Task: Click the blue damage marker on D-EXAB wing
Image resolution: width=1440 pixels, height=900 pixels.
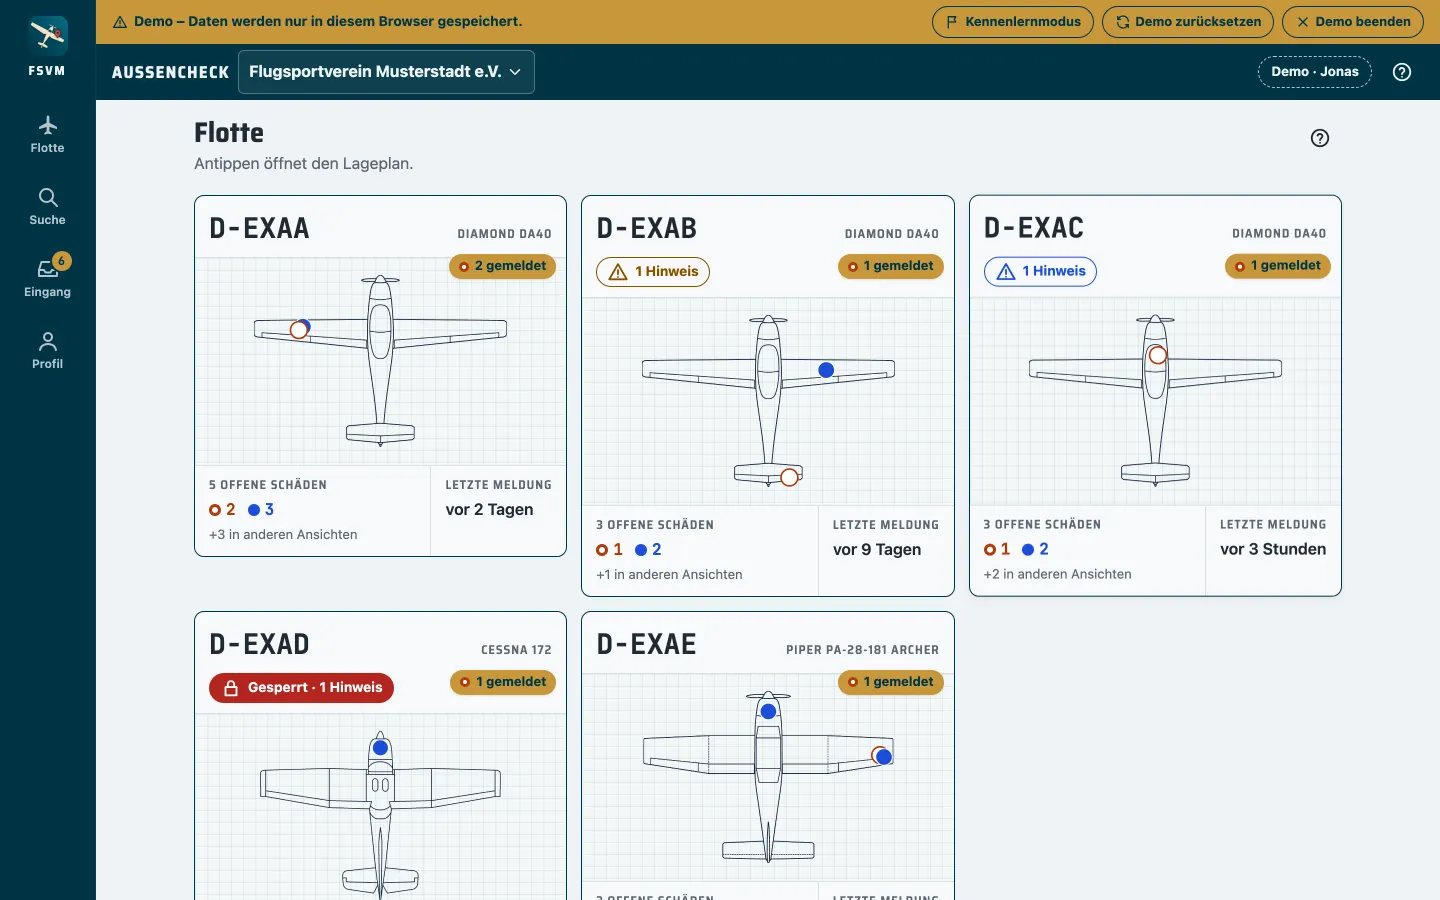Action: 826,370
